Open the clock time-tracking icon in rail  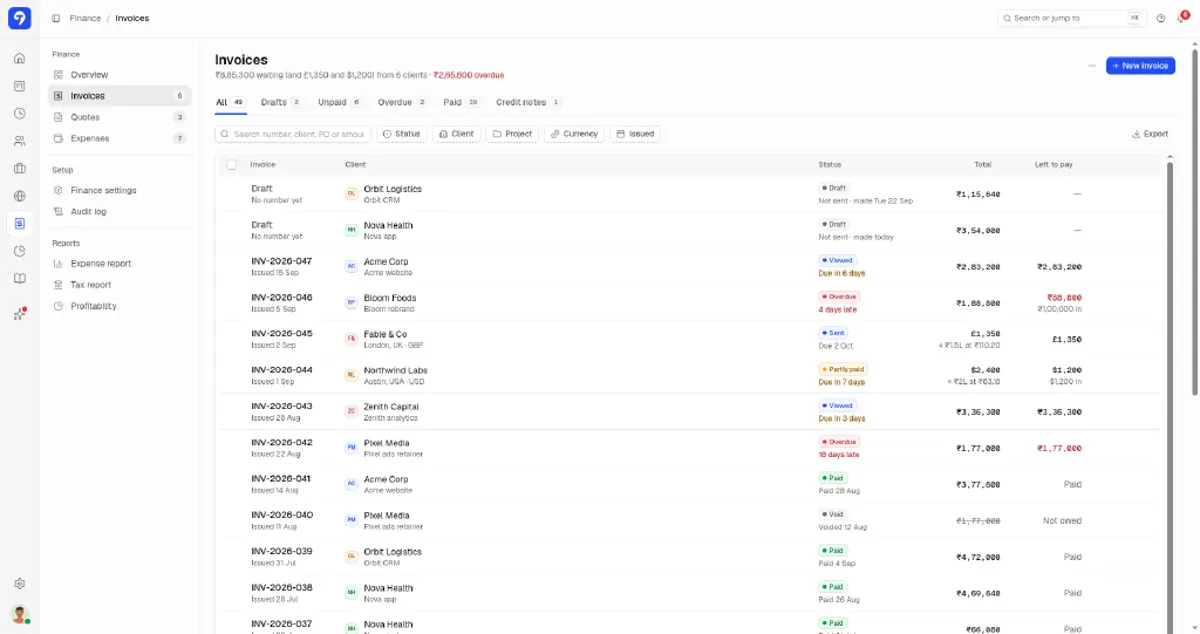19,113
